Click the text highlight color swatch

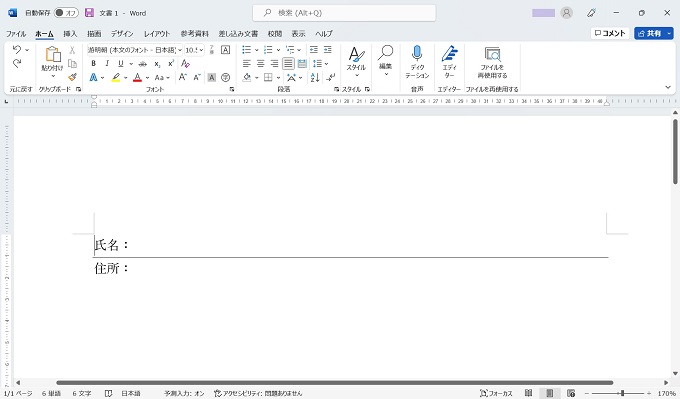(x=116, y=78)
